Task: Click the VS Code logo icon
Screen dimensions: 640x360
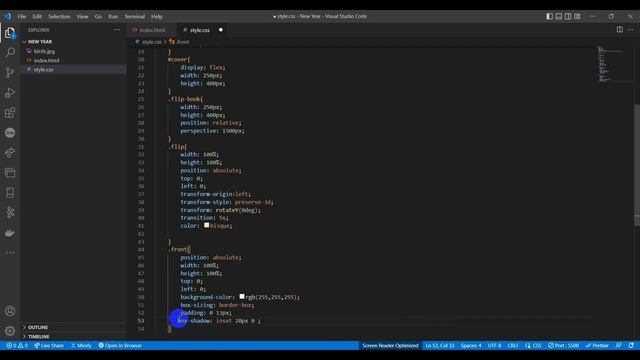Action: tap(8, 16)
